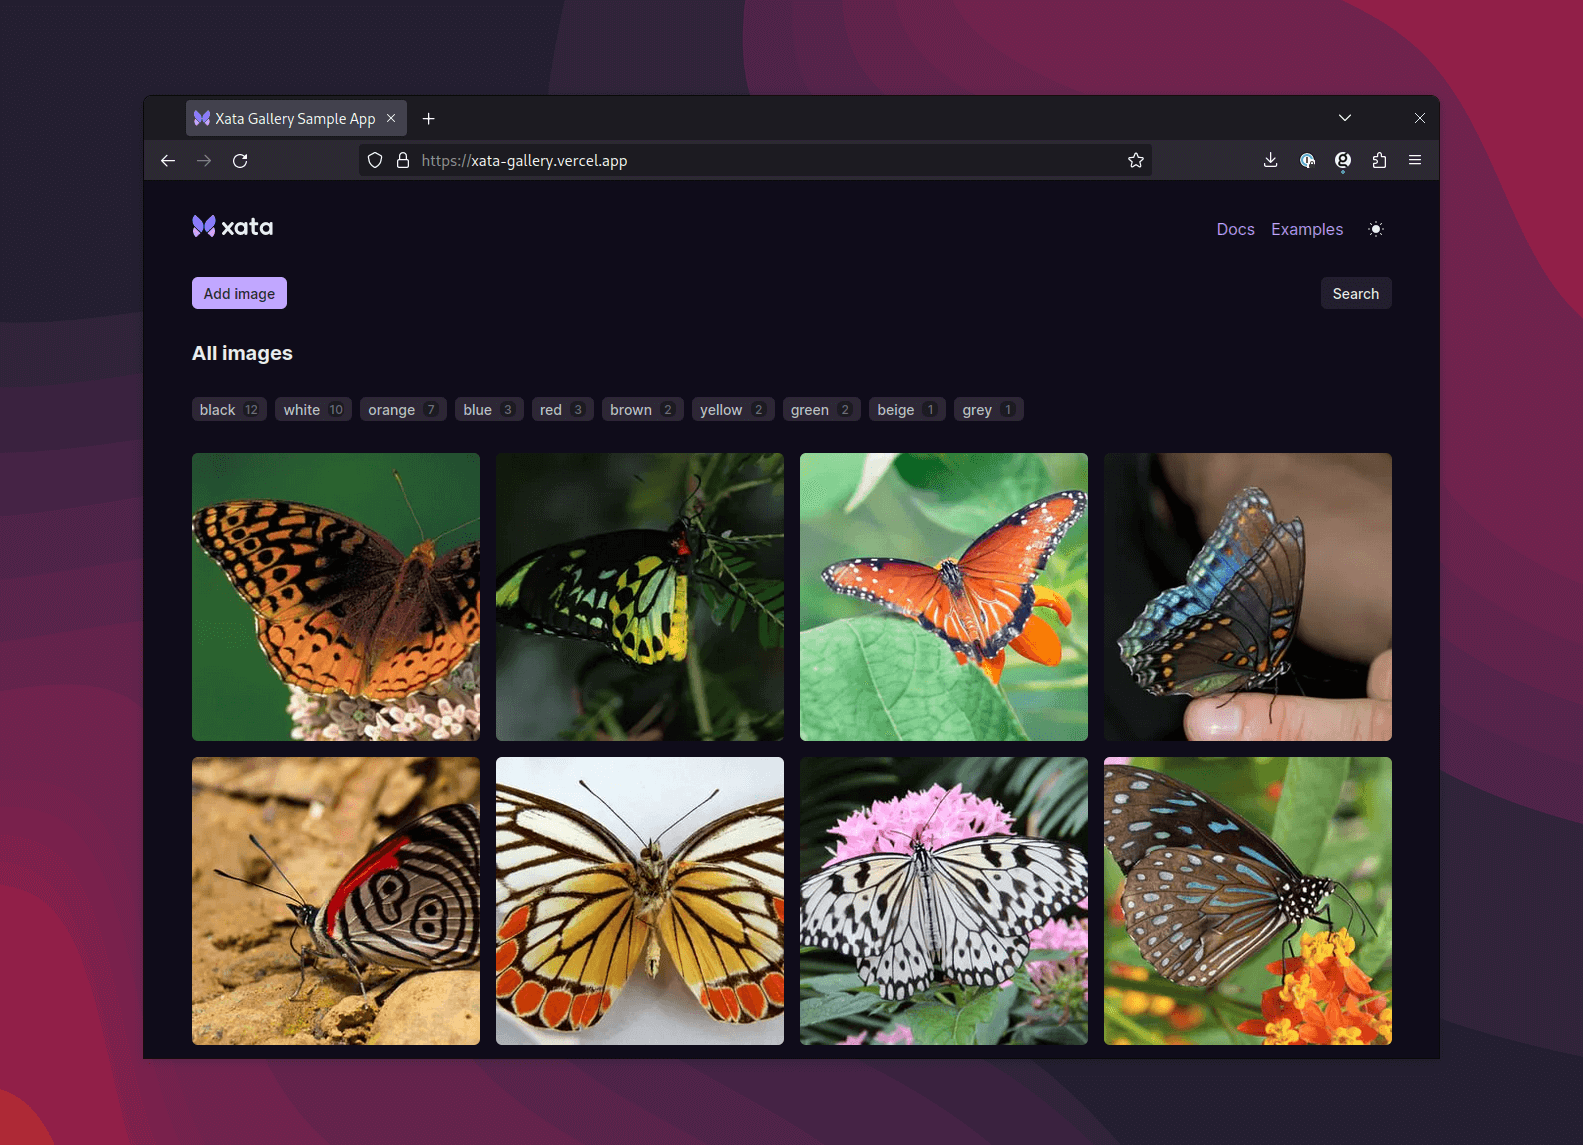This screenshot has width=1583, height=1145.
Task: Click the Search button
Action: 1356,293
